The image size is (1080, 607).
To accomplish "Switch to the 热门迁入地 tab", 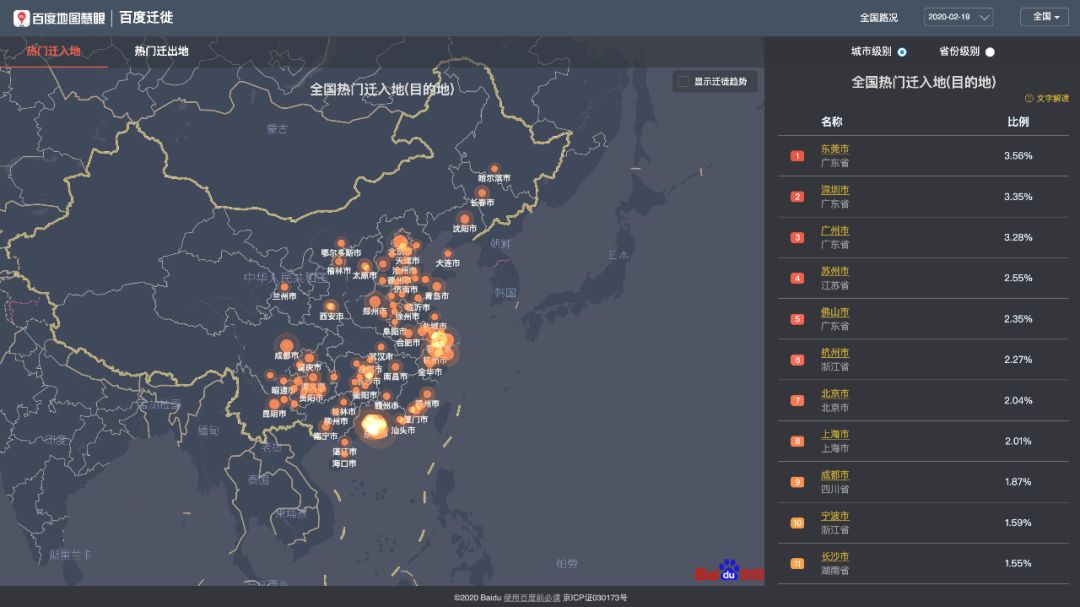I will (x=53, y=51).
